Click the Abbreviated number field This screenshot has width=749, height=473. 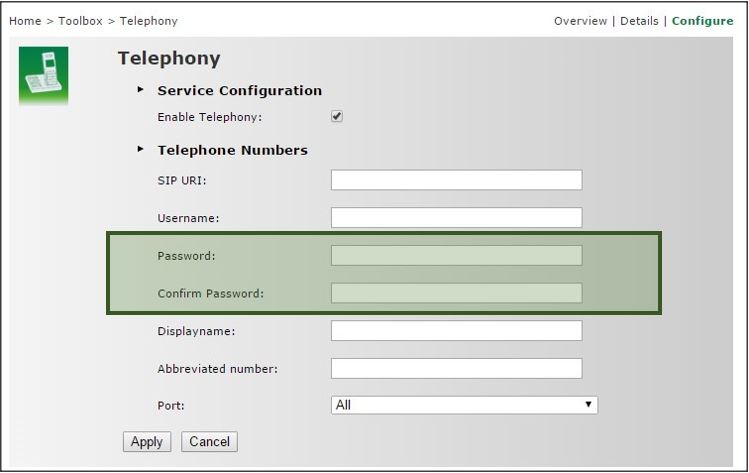[x=456, y=368]
